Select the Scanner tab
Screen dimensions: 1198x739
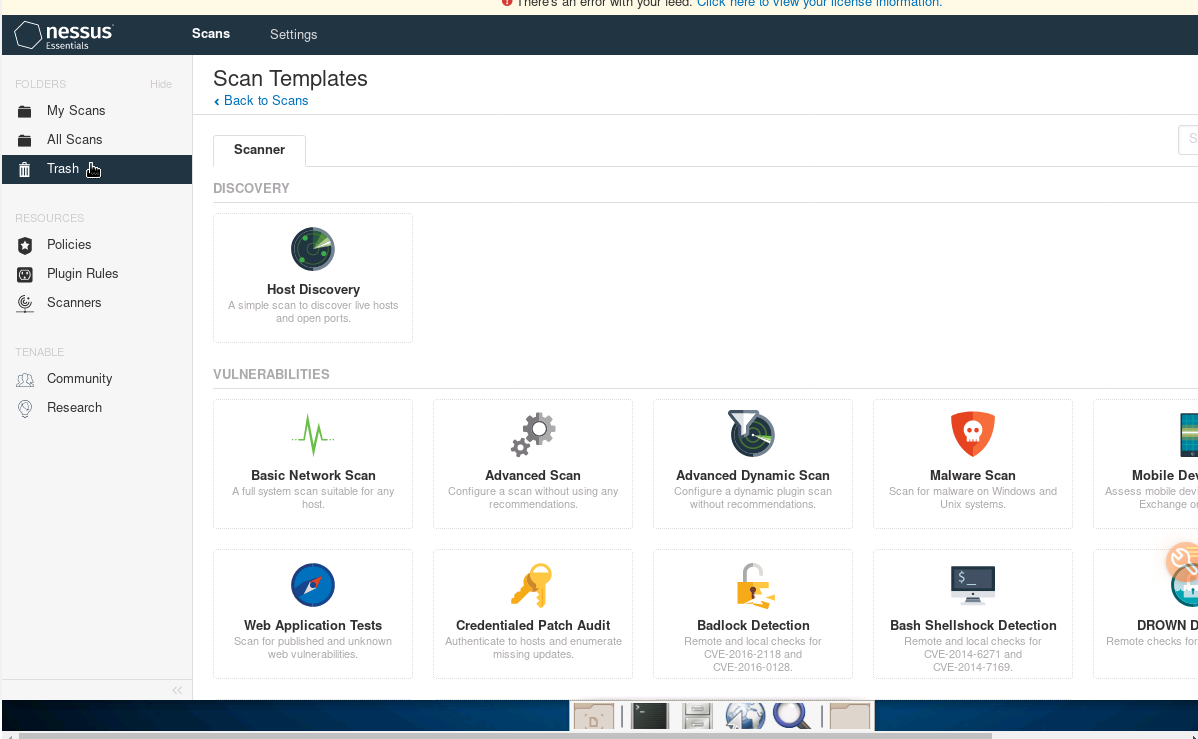(x=259, y=150)
